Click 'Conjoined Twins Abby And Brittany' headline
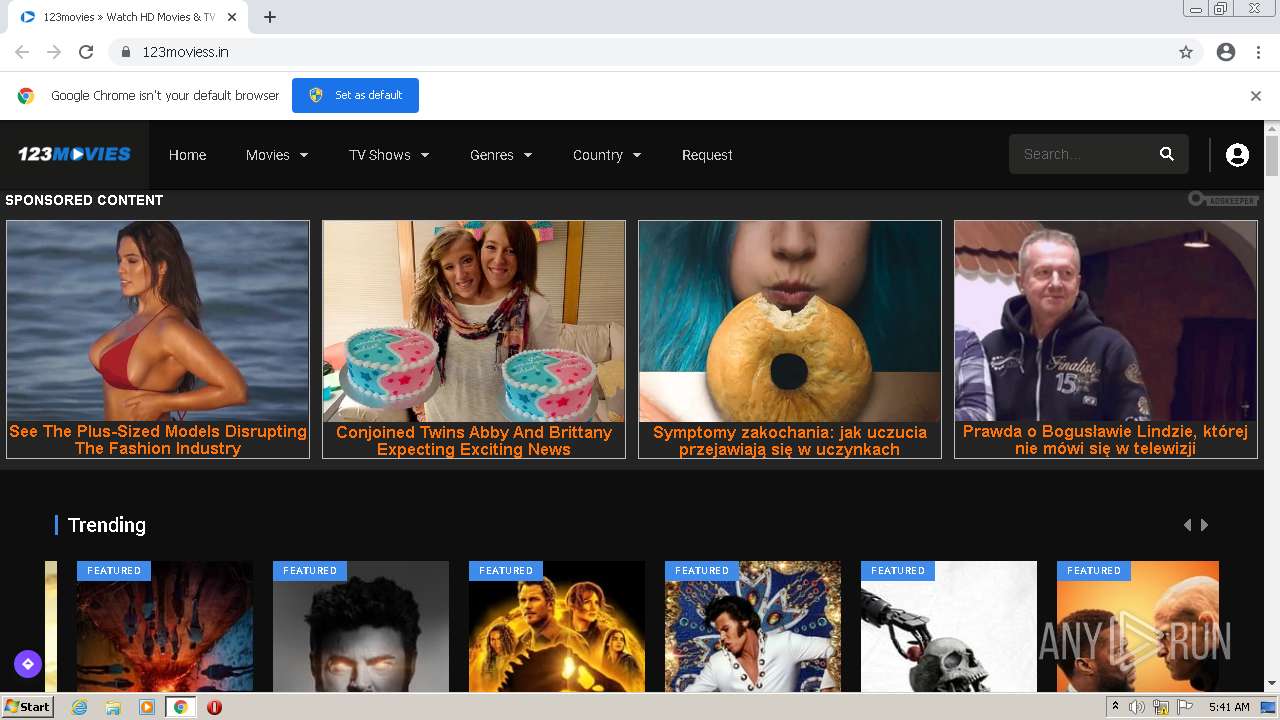1280x720 pixels. (474, 441)
